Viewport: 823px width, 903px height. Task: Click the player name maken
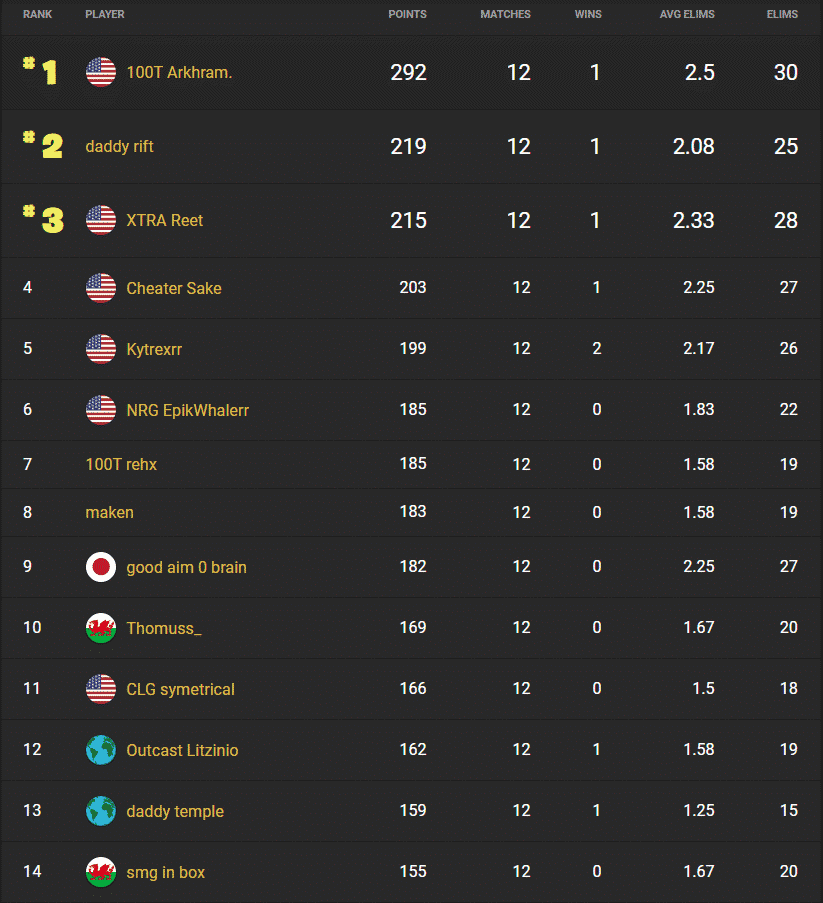[109, 512]
